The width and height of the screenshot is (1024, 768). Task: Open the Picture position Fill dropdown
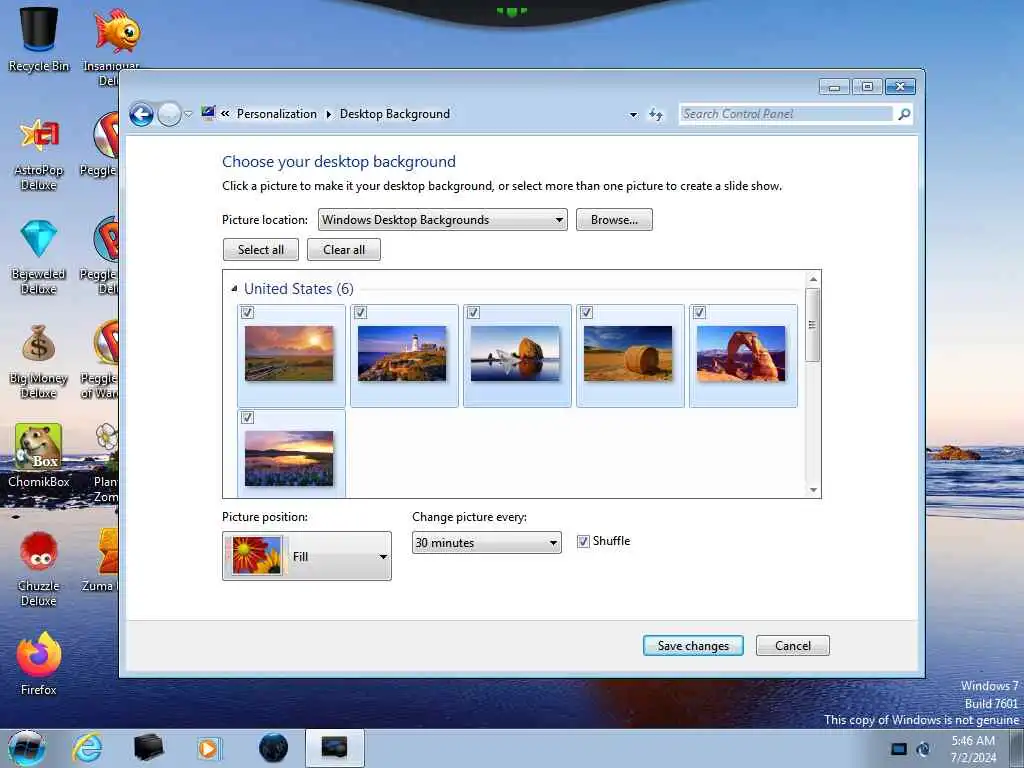307,556
